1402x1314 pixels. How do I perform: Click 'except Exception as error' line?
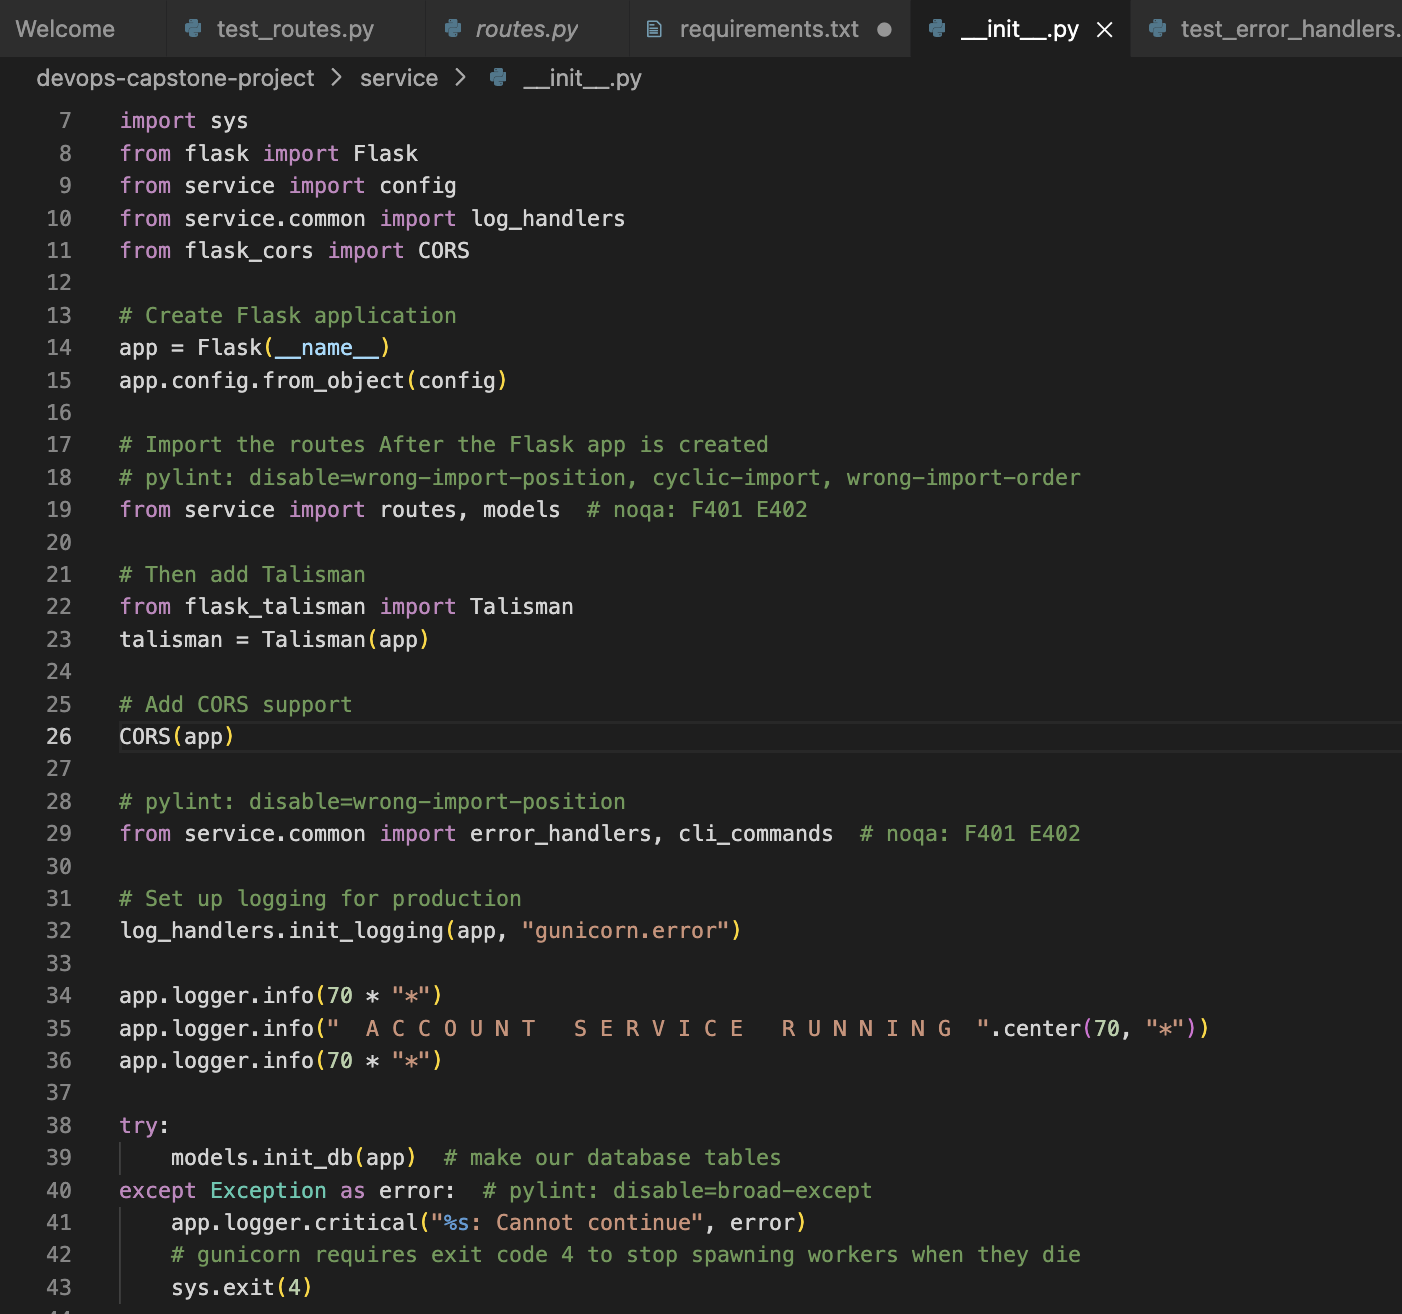point(288,1191)
